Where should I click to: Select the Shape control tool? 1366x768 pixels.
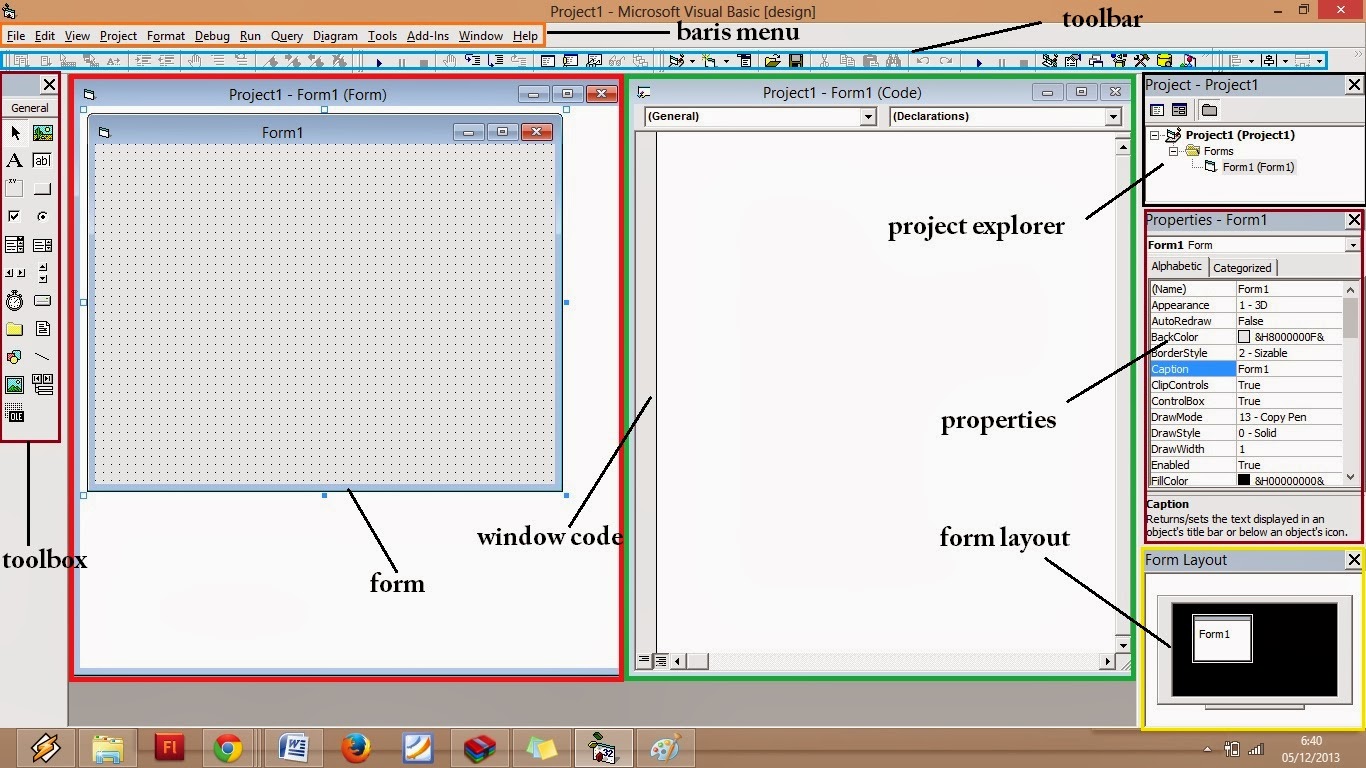[x=15, y=357]
